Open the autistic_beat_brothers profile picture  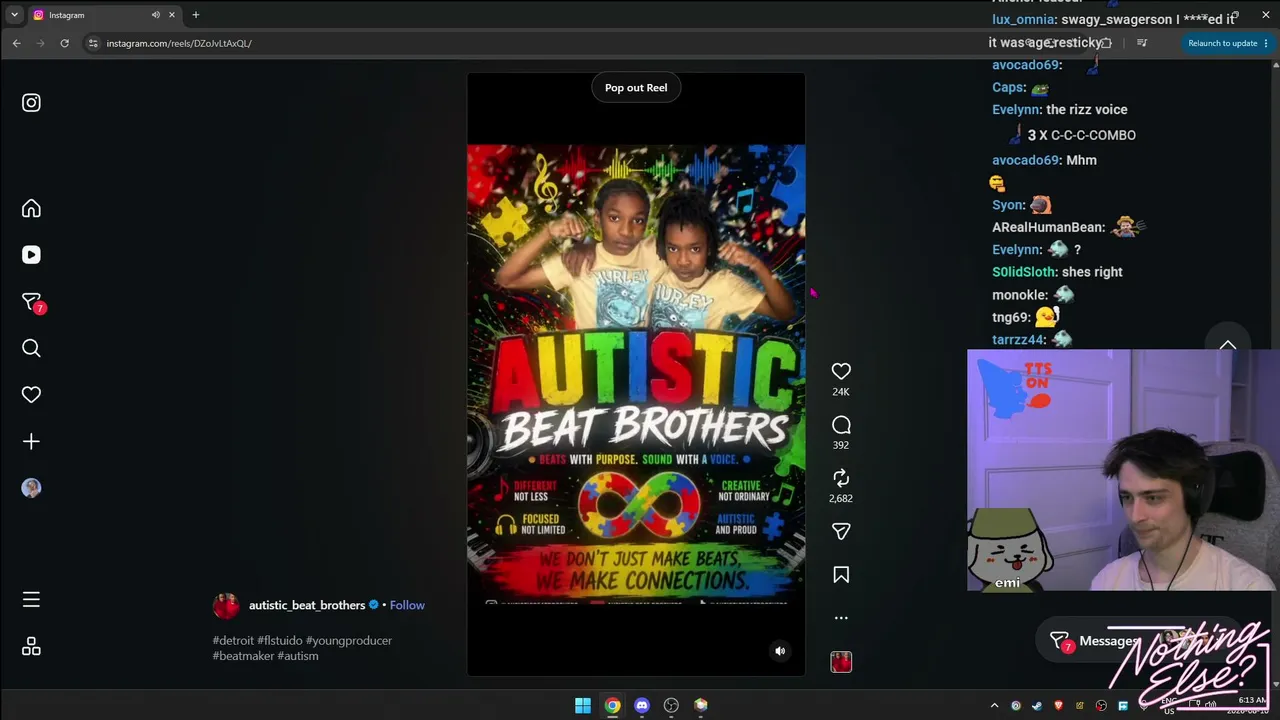226,605
